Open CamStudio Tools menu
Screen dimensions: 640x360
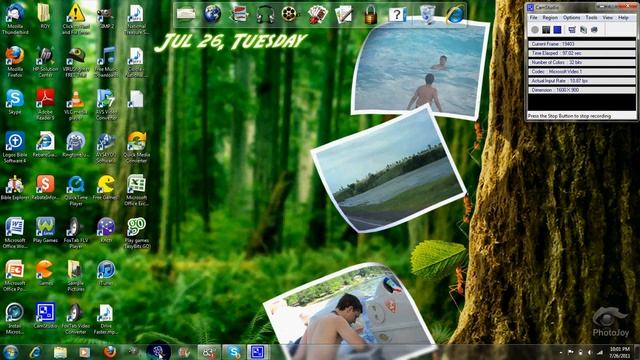[x=591, y=18]
